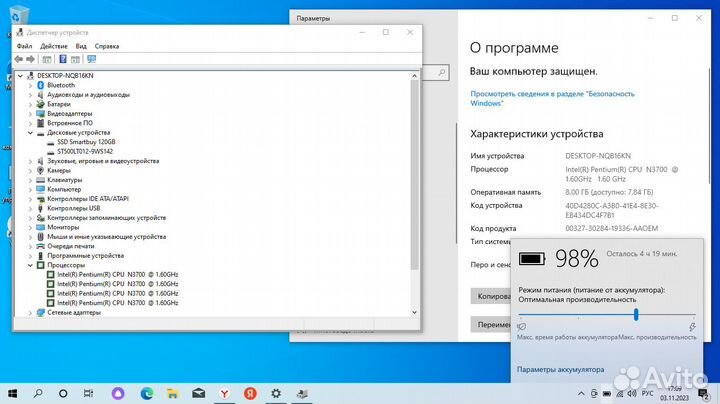Launch Cortana circle icon on taskbar
The height and width of the screenshot is (404, 720).
tap(63, 393)
